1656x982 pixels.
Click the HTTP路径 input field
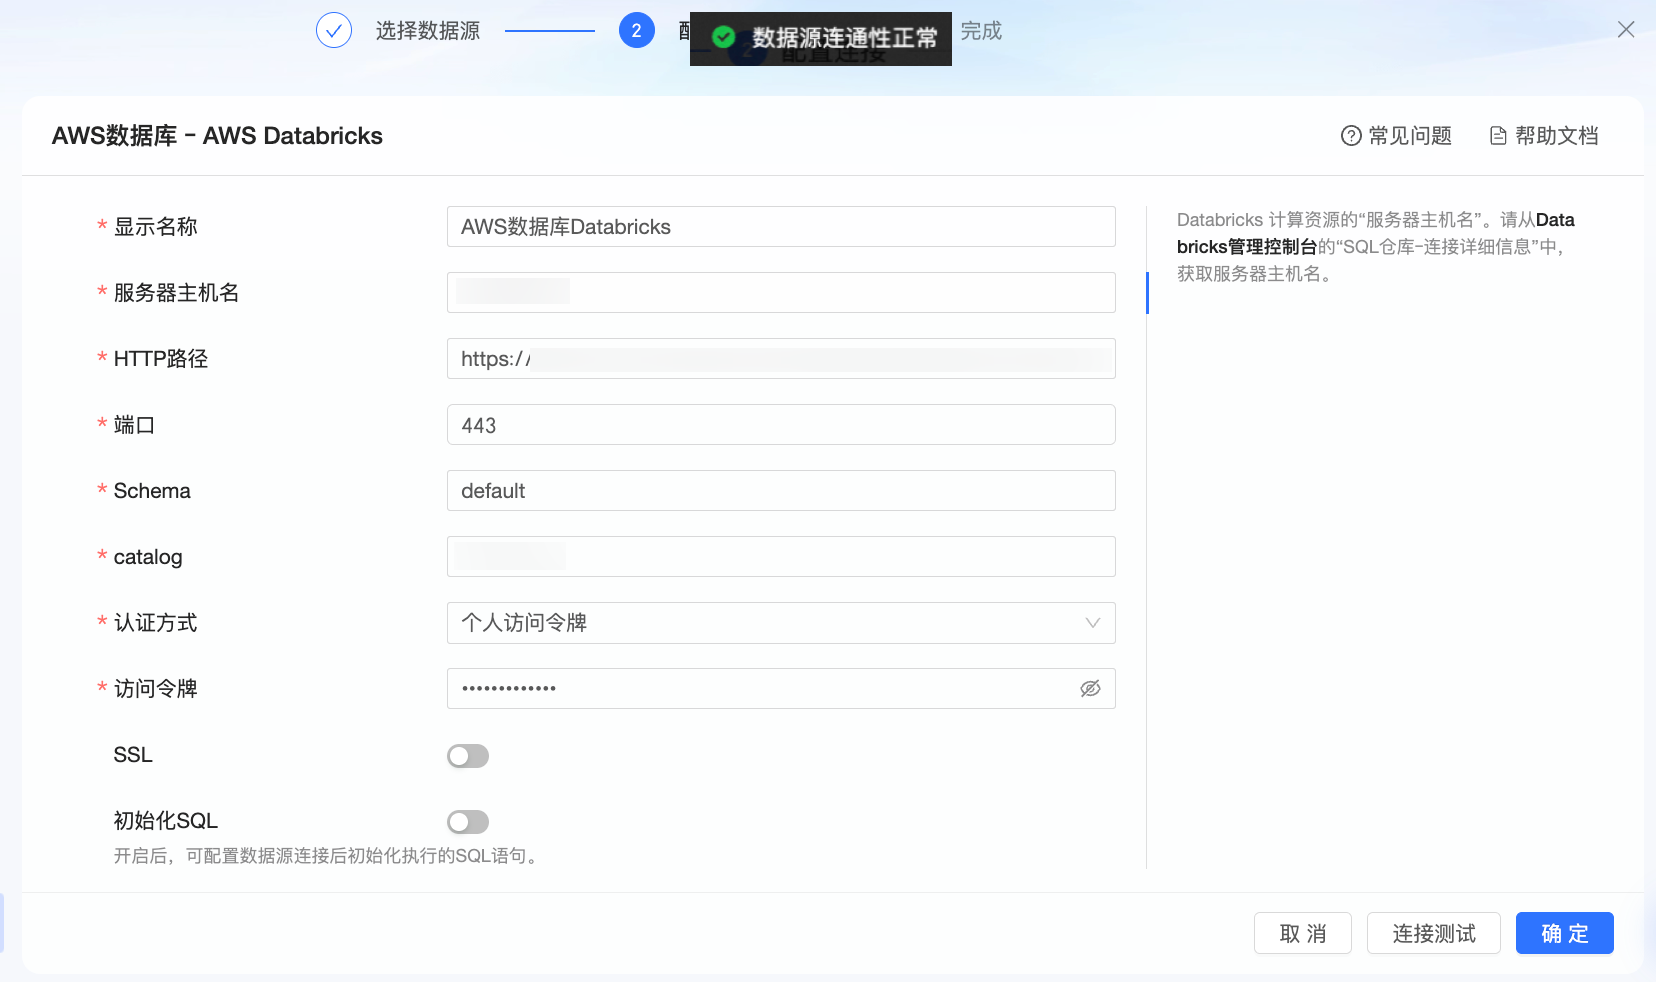pos(781,359)
